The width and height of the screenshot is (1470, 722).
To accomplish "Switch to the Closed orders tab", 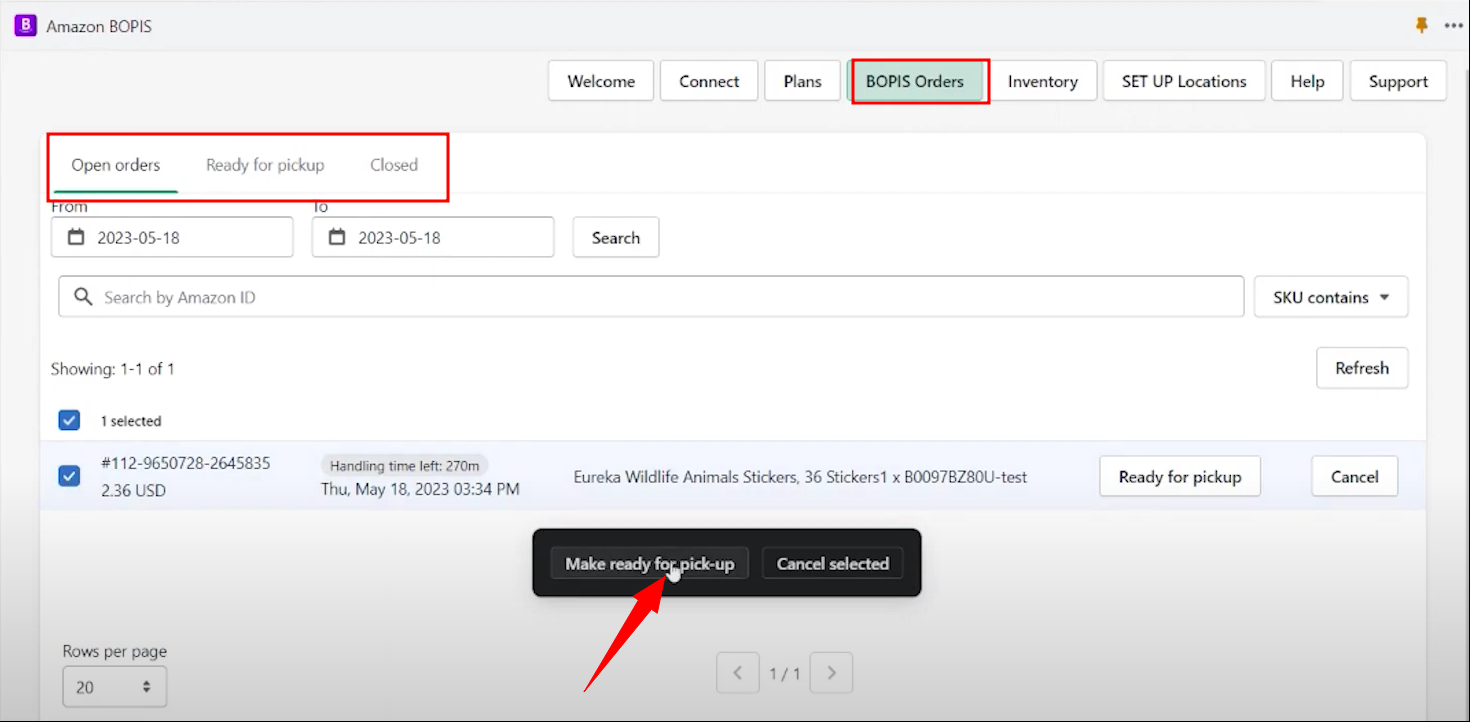I will [x=394, y=165].
